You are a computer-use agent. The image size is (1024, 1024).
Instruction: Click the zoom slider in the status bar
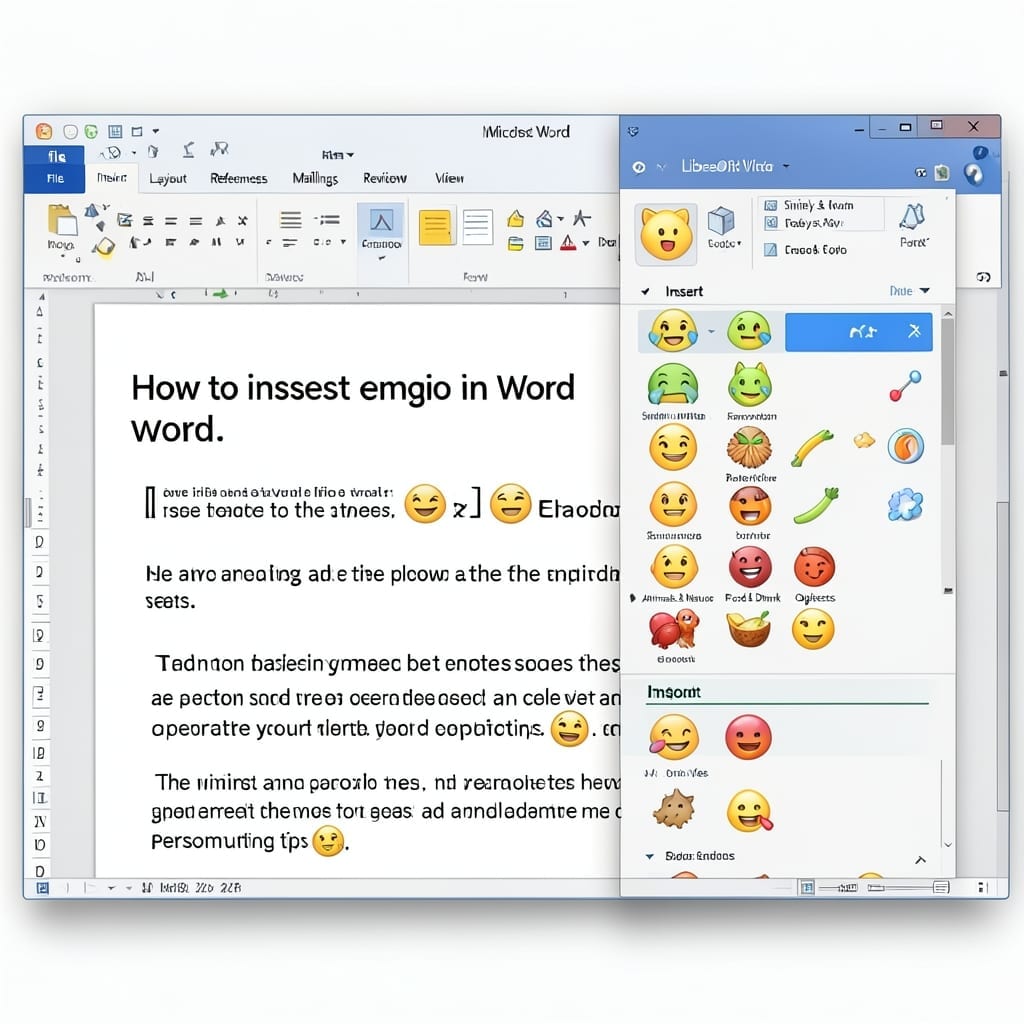[904, 888]
